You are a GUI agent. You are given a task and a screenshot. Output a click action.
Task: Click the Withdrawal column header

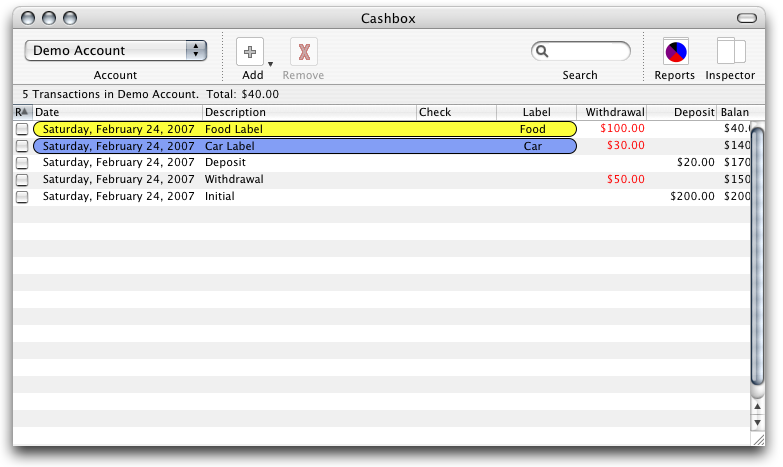(x=611, y=112)
